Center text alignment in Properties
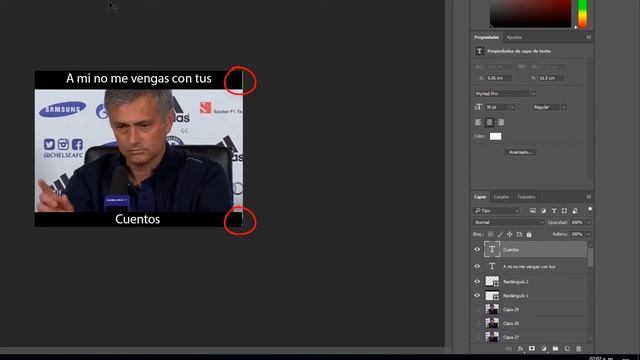Screen dimensions: 640x360 pyautogui.click(x=489, y=122)
